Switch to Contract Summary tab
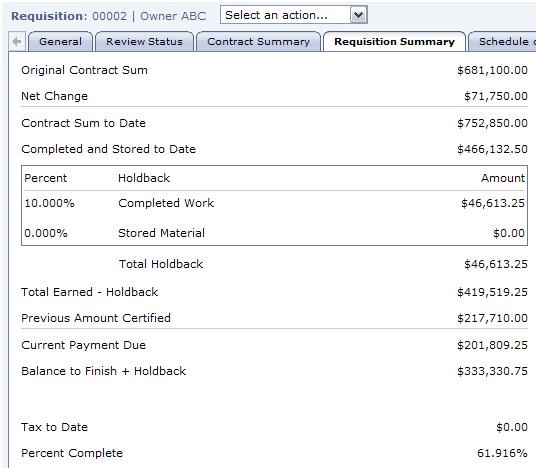 [x=258, y=42]
